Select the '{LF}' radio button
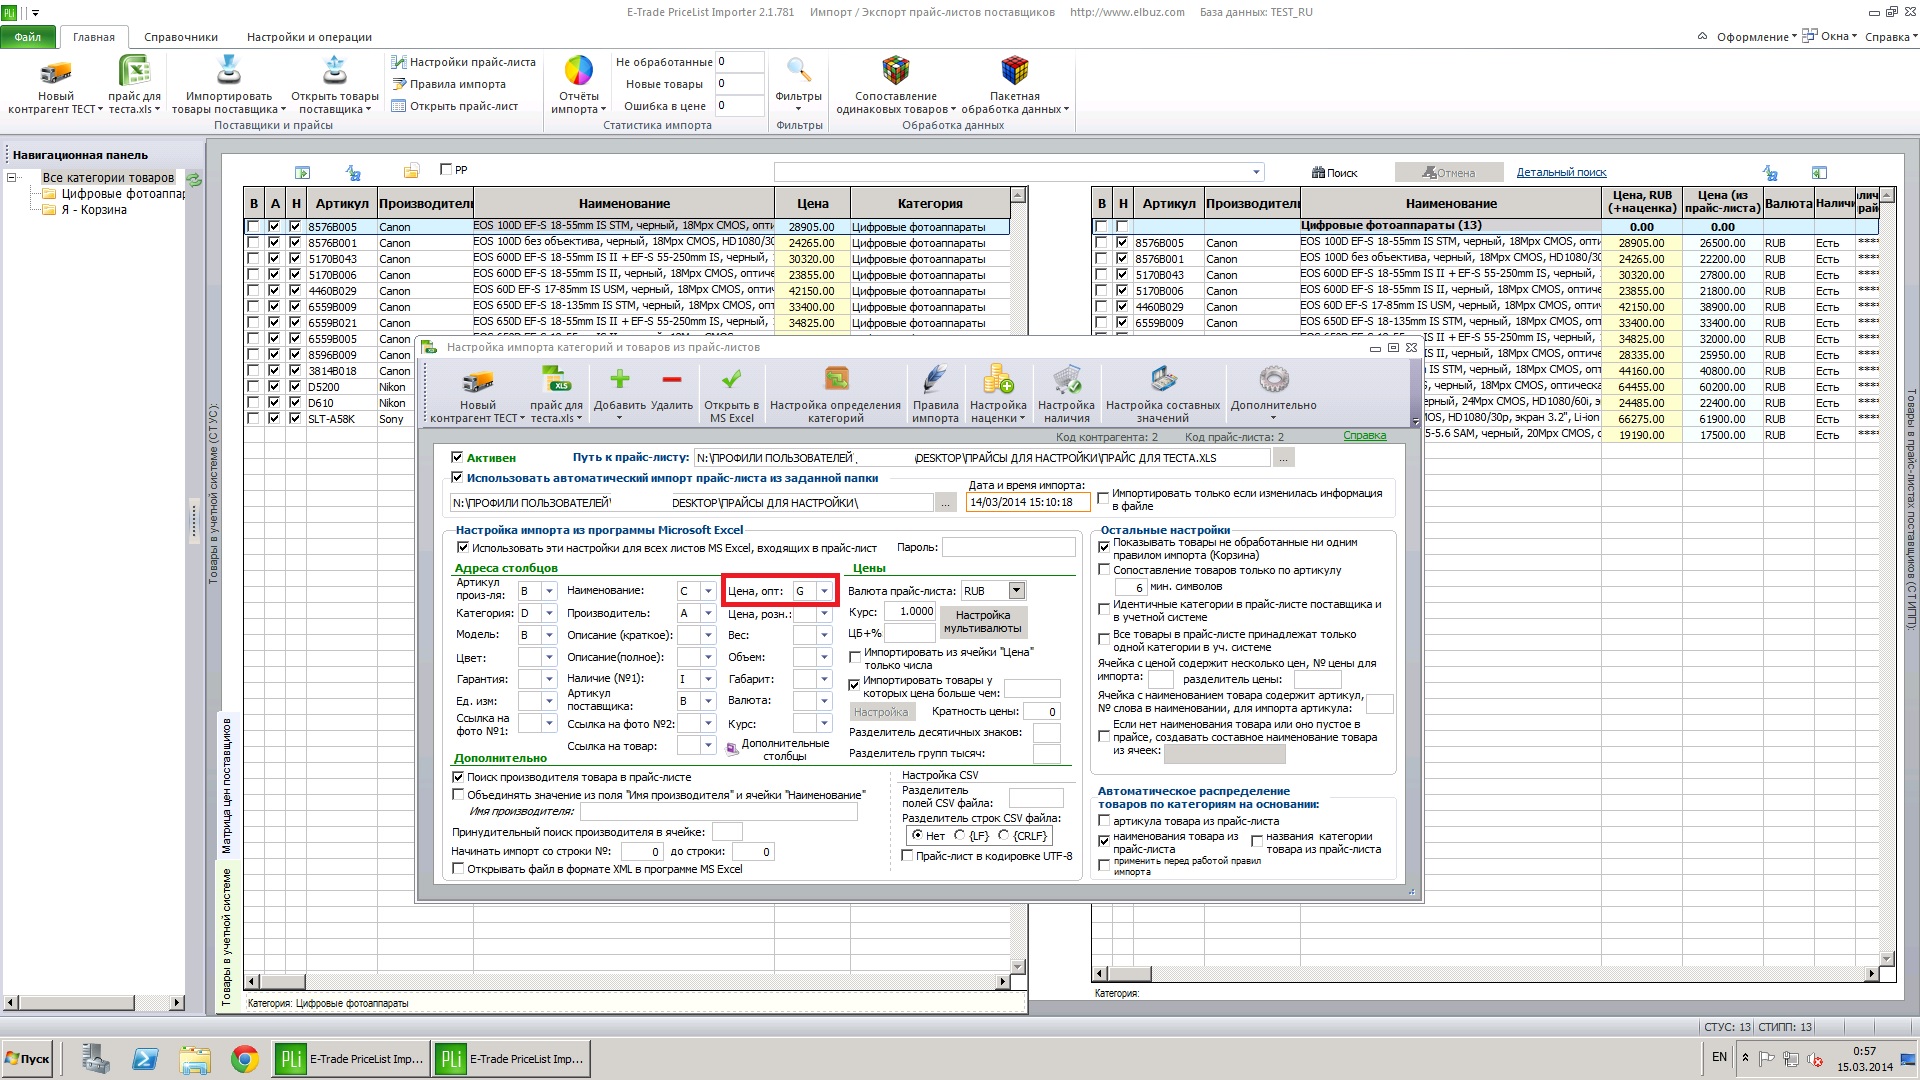This screenshot has width=1920, height=1080. tap(960, 835)
